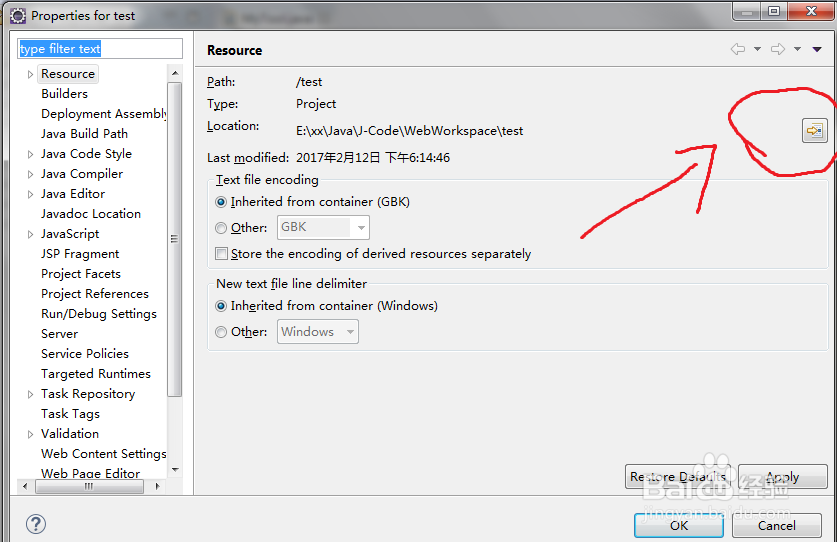Screen dimensions: 837x542
Task: Open the Windows line delimiter combo box
Action: [x=317, y=332]
